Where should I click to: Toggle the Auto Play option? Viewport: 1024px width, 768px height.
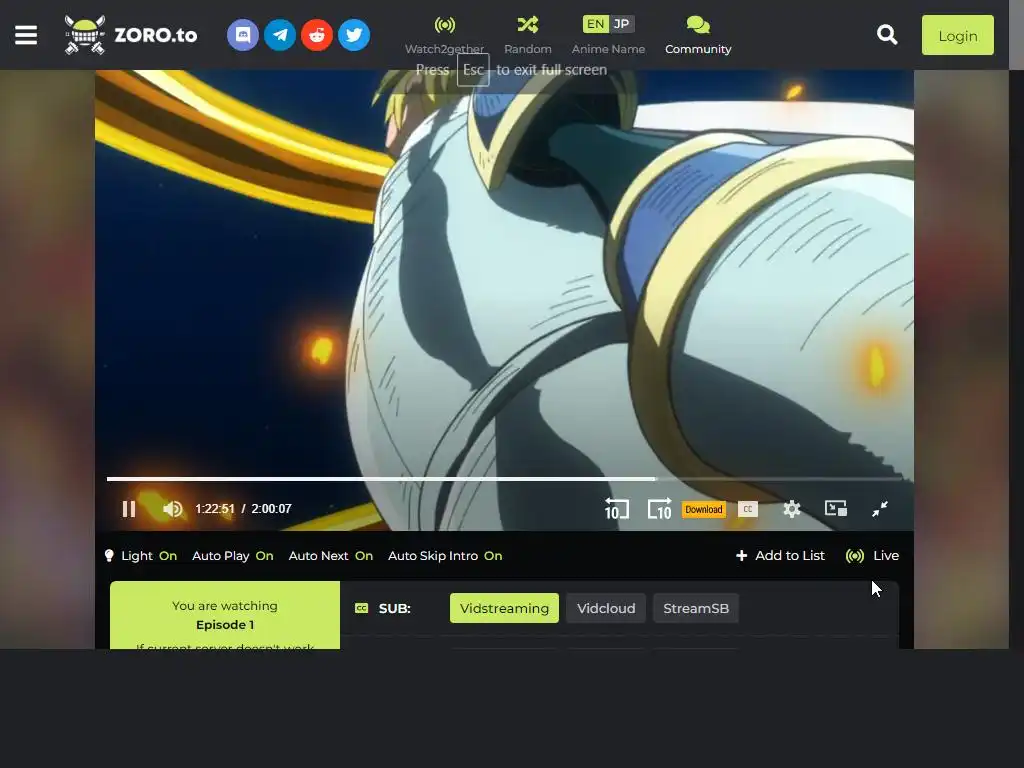point(232,556)
